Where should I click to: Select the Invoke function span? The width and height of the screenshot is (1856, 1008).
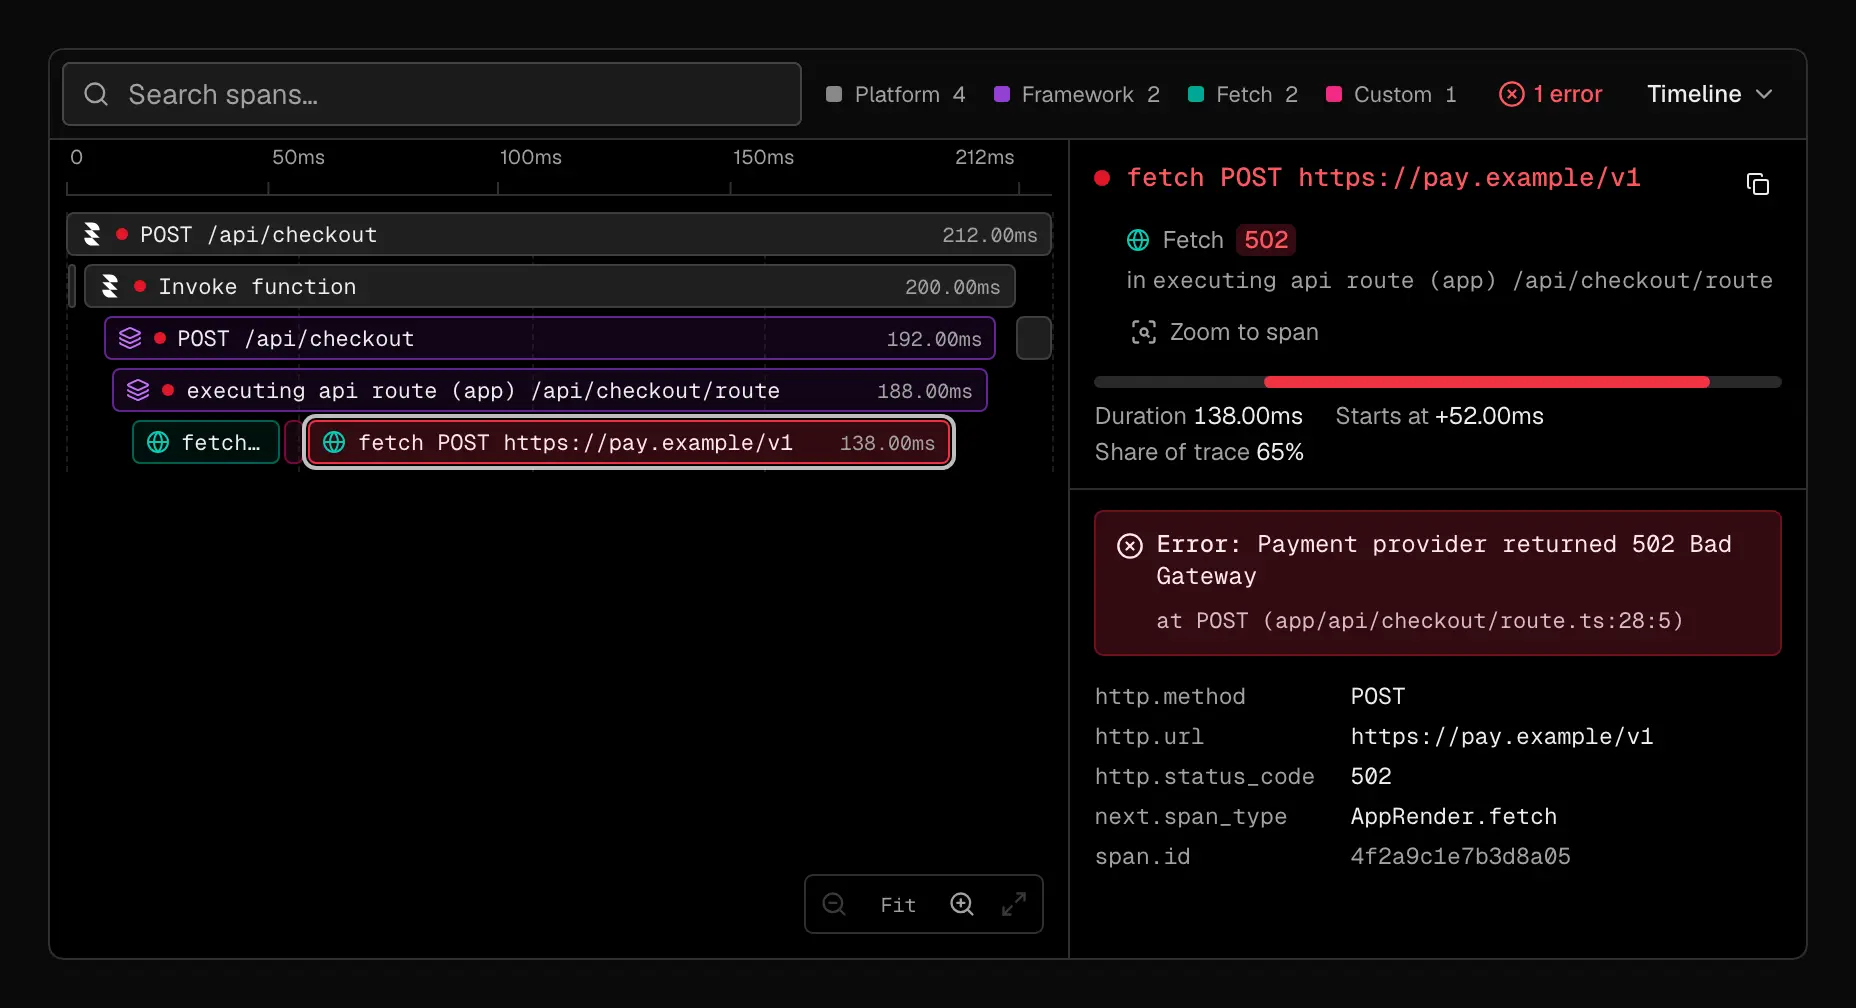(x=550, y=286)
